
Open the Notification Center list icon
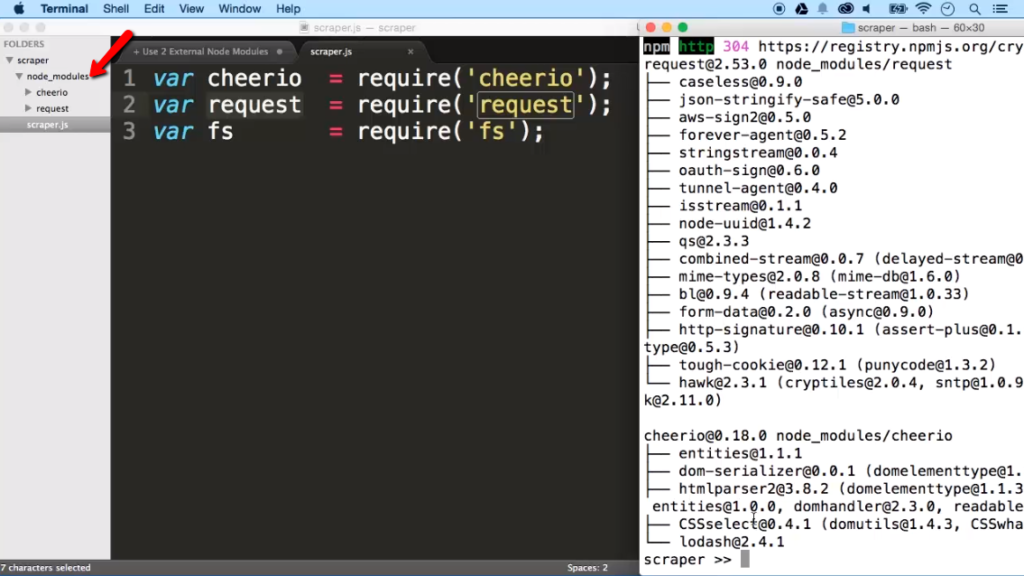tap(1000, 9)
